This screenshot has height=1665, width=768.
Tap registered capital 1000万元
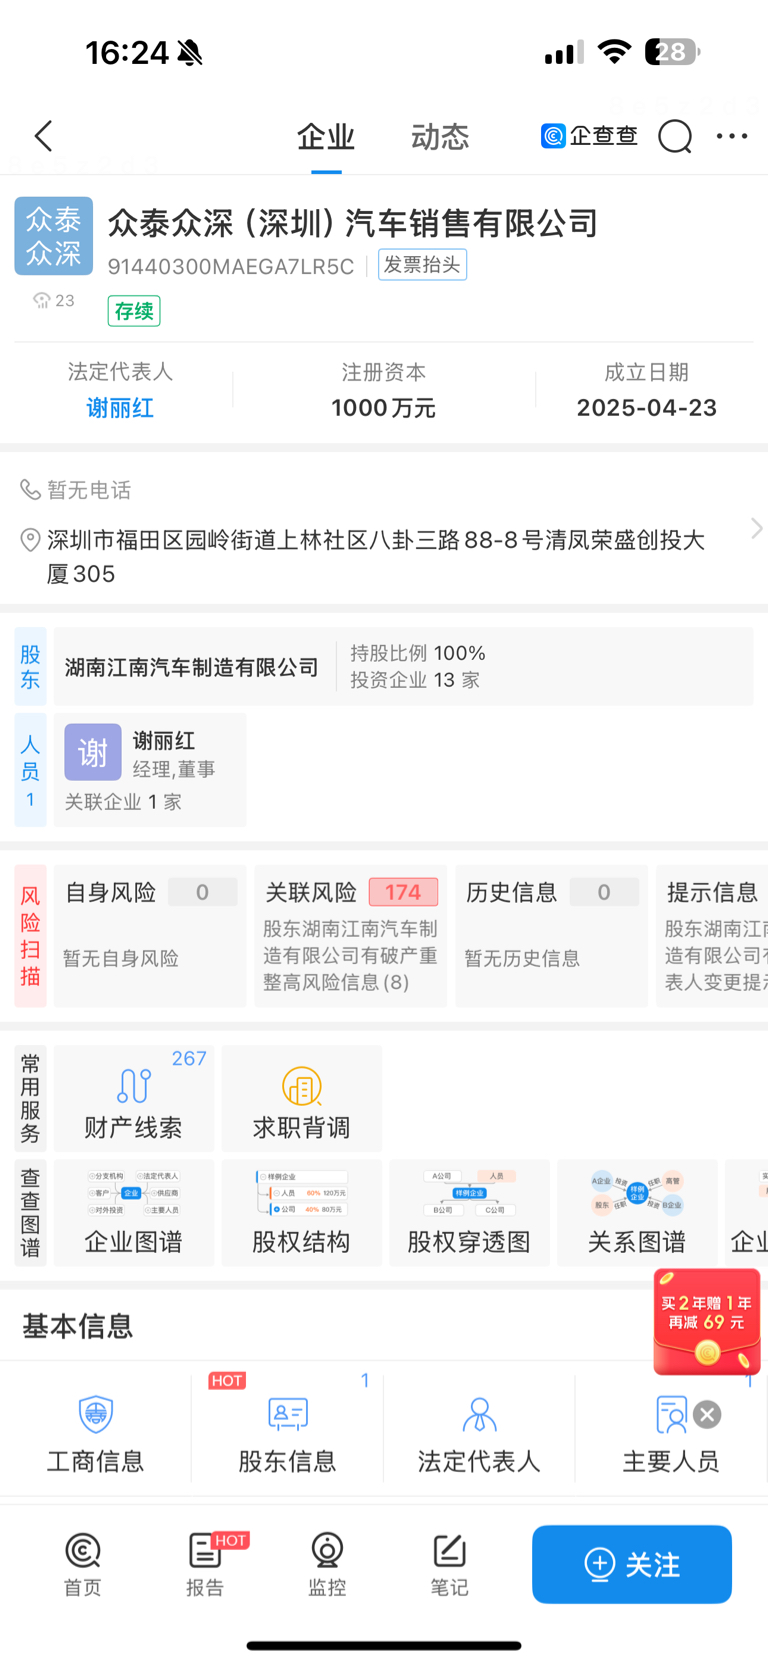tap(384, 408)
